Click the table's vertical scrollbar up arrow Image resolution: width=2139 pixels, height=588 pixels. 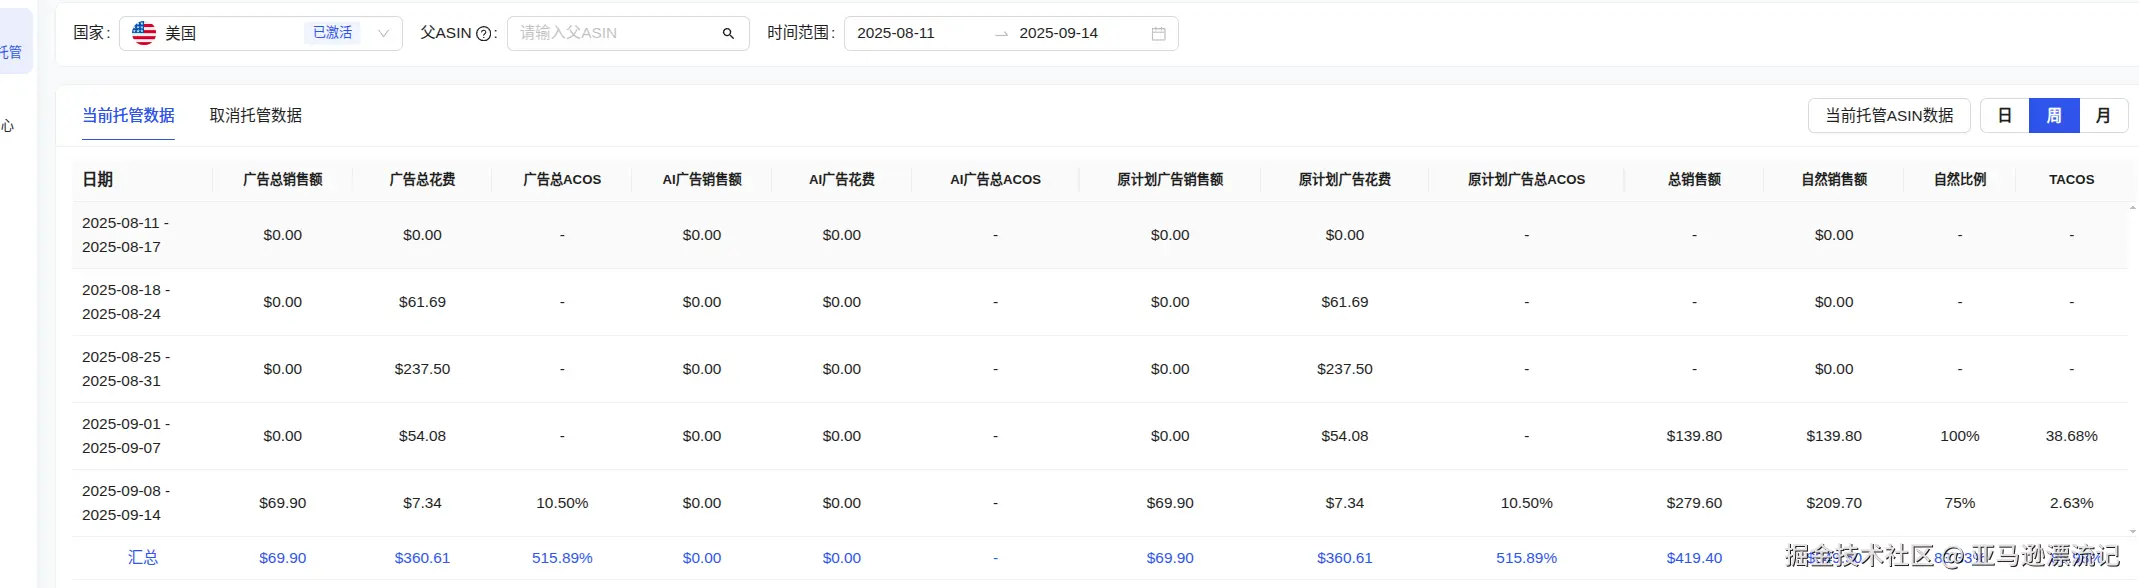[2133, 208]
